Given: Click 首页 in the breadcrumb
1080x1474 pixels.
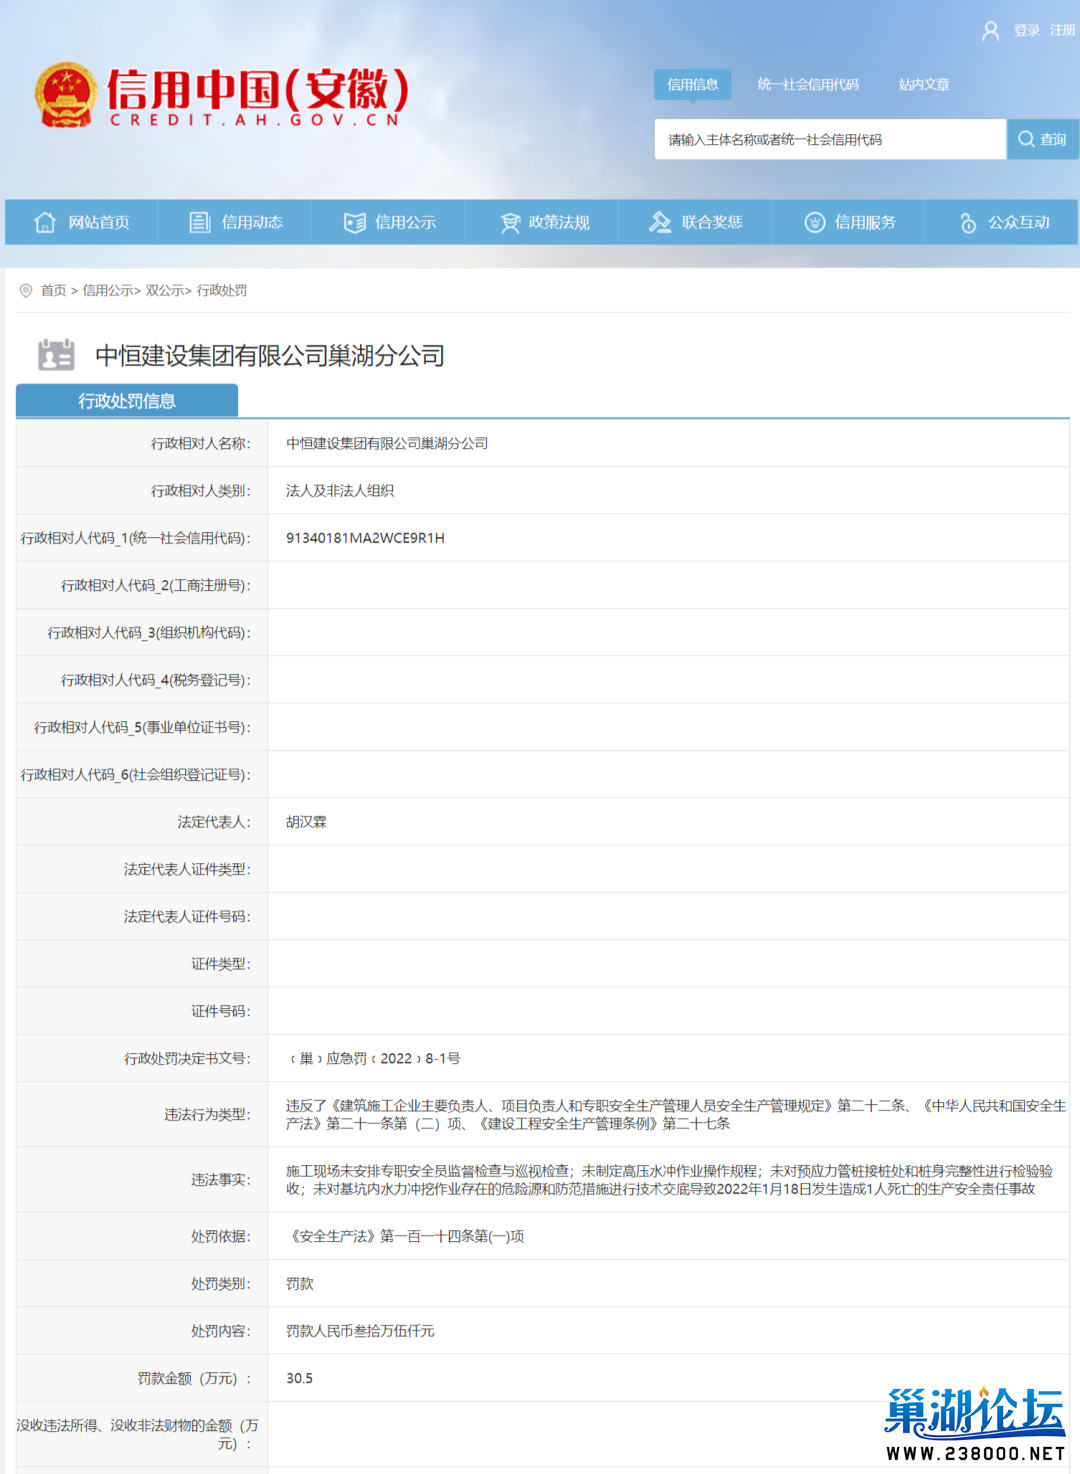Looking at the screenshot, I should [x=53, y=290].
